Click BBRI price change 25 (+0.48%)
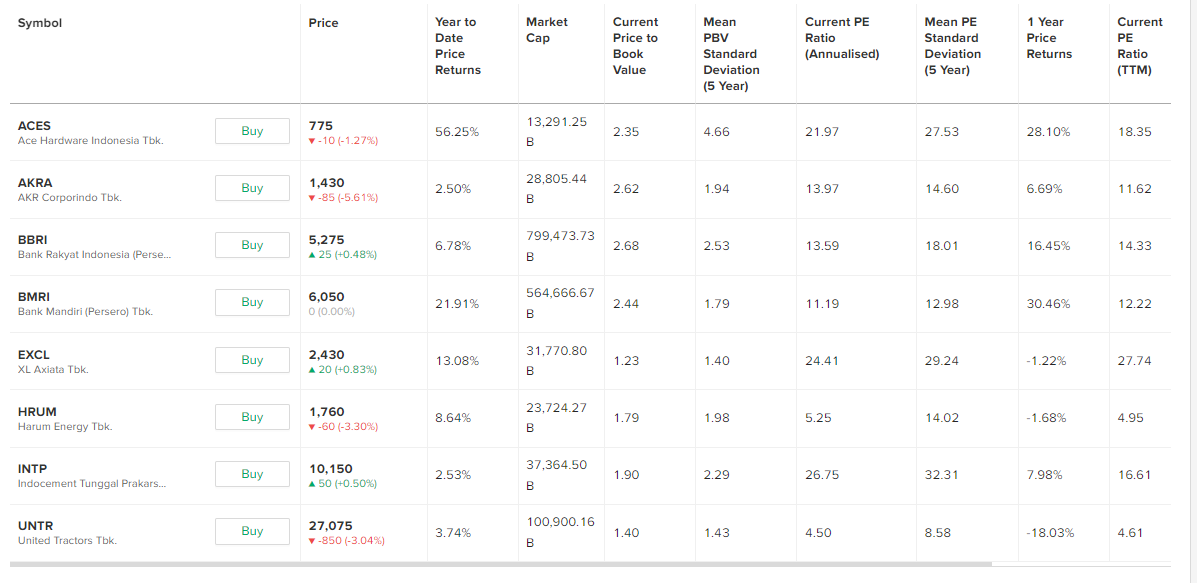 click(343, 255)
